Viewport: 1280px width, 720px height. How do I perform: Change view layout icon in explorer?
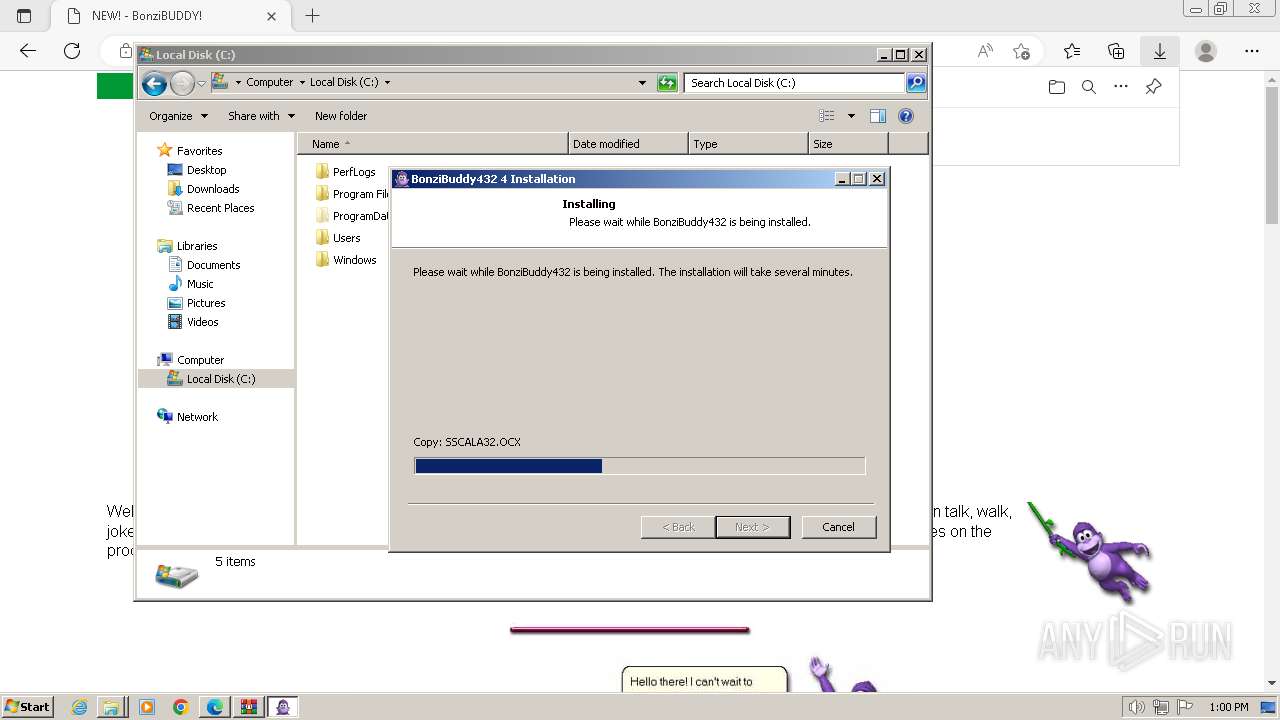click(x=827, y=116)
